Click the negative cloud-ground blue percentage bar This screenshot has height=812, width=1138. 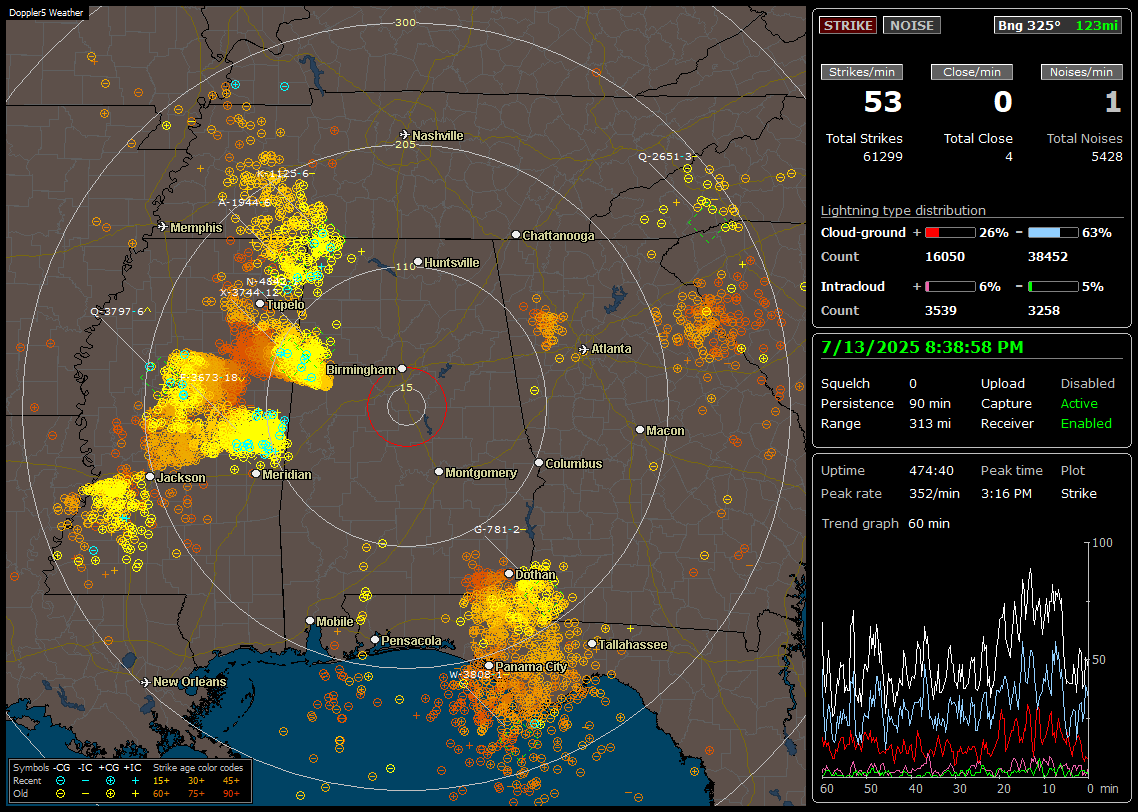[x=1052, y=233]
